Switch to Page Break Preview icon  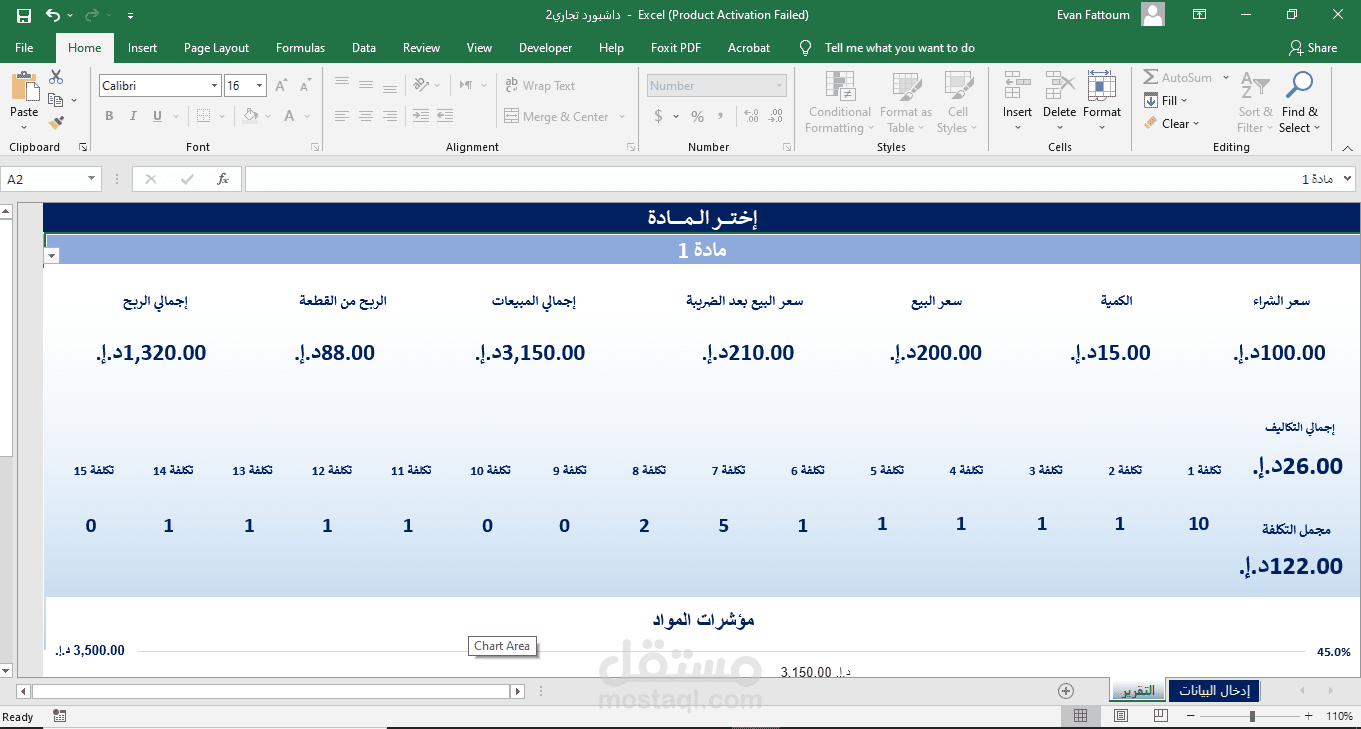click(x=1160, y=716)
